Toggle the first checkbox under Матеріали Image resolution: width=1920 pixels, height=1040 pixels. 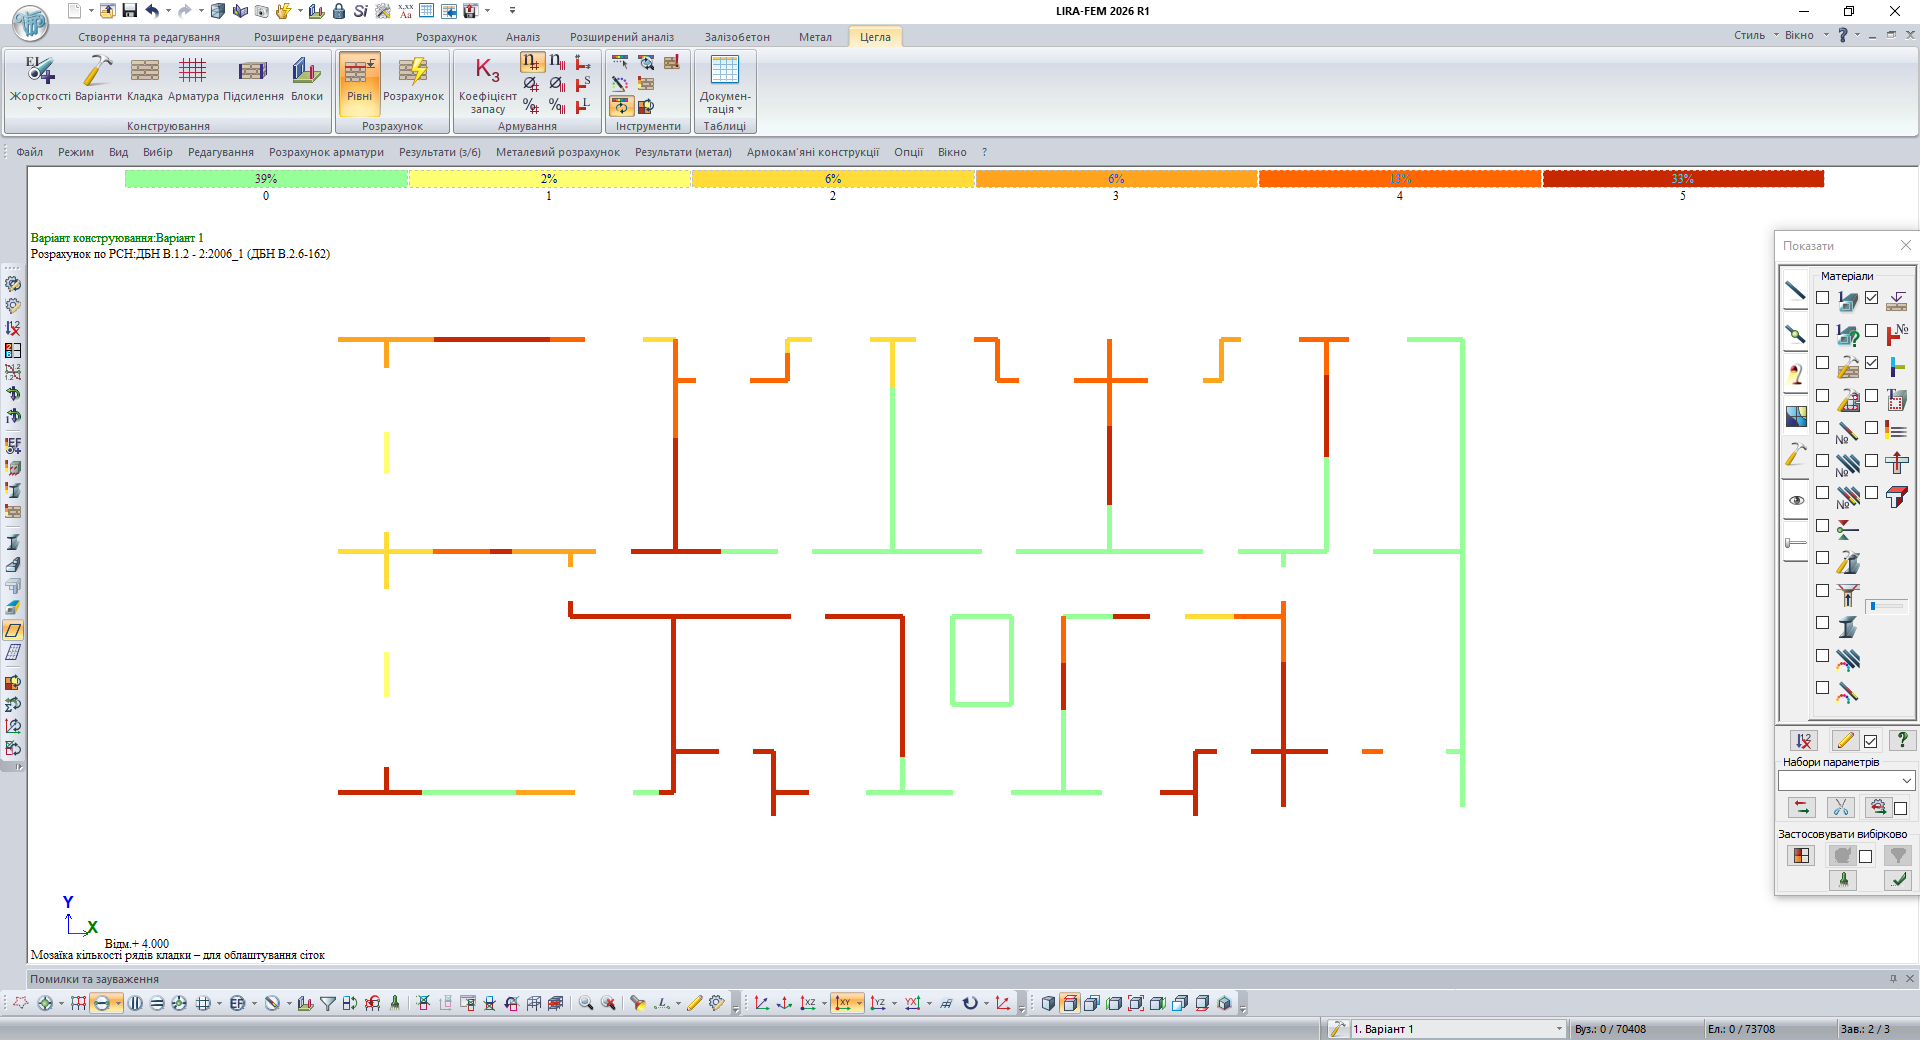(x=1822, y=298)
